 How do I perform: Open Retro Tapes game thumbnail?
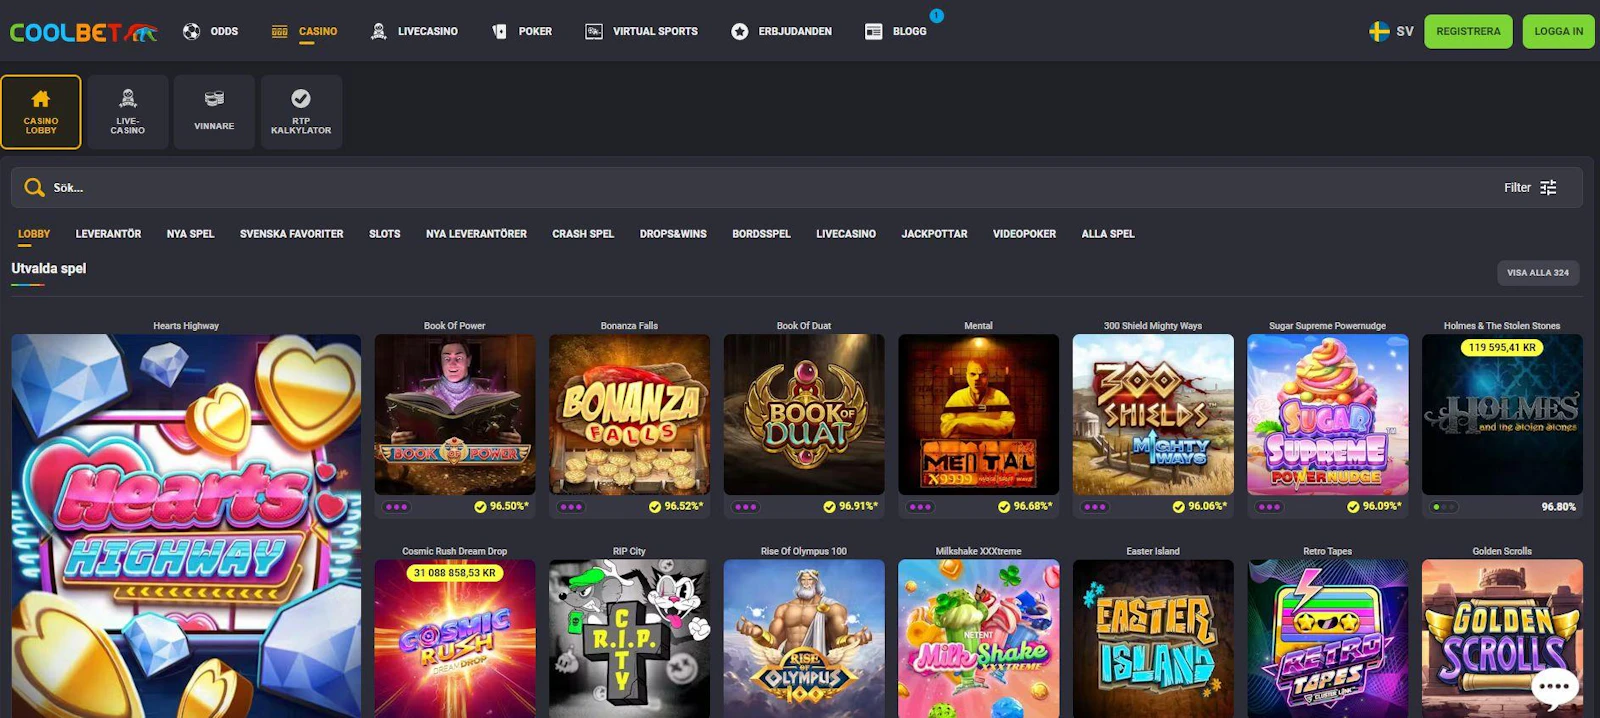tap(1328, 638)
